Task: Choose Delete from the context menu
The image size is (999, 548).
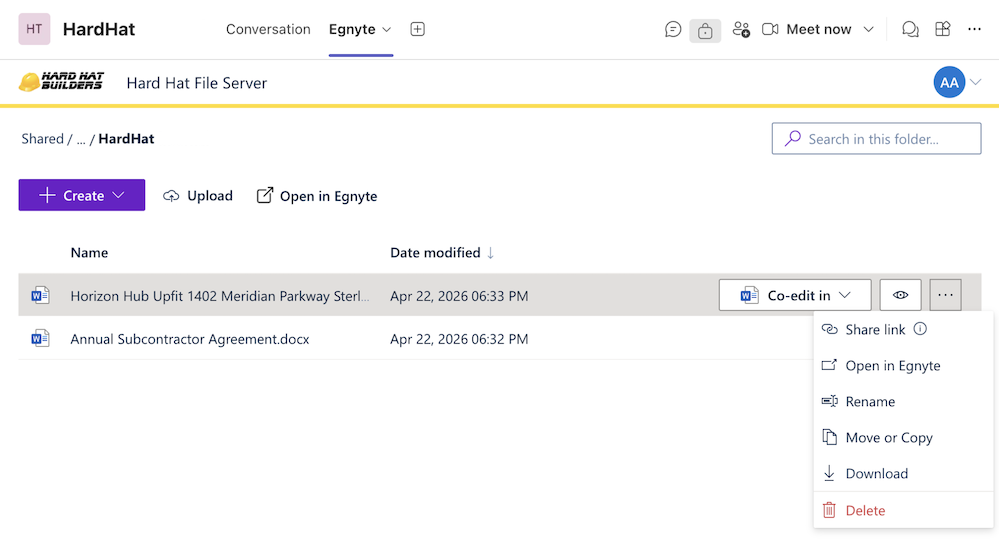Action: coord(903,510)
